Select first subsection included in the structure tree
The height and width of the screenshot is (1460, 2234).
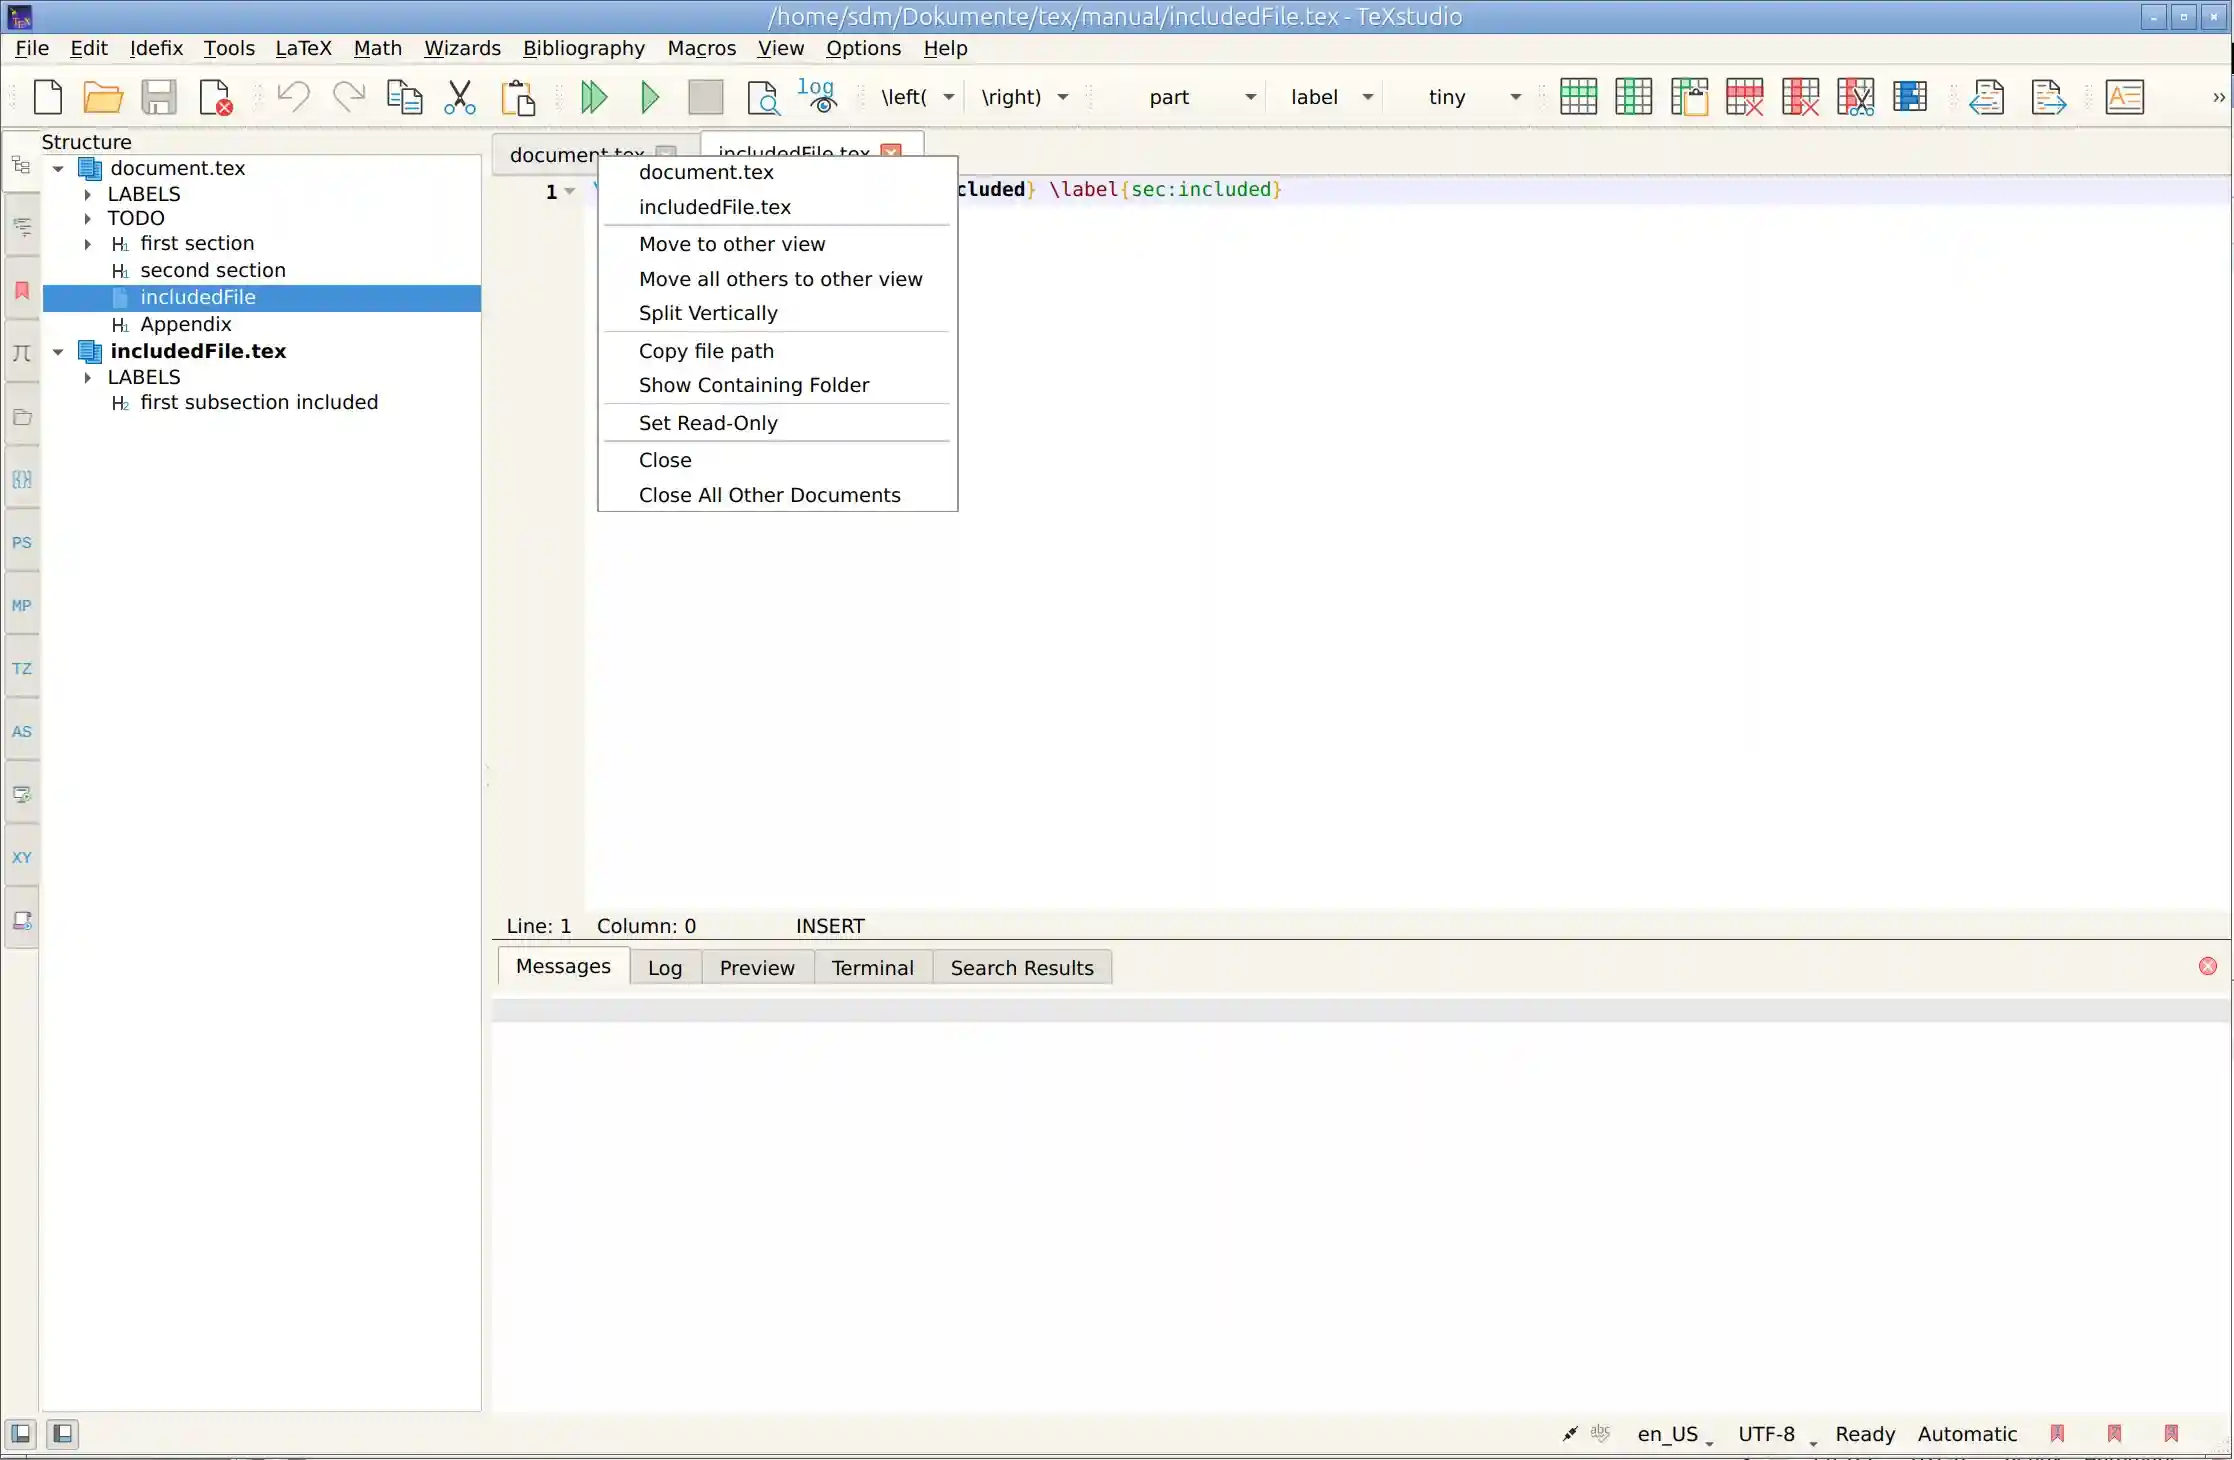pos(259,402)
